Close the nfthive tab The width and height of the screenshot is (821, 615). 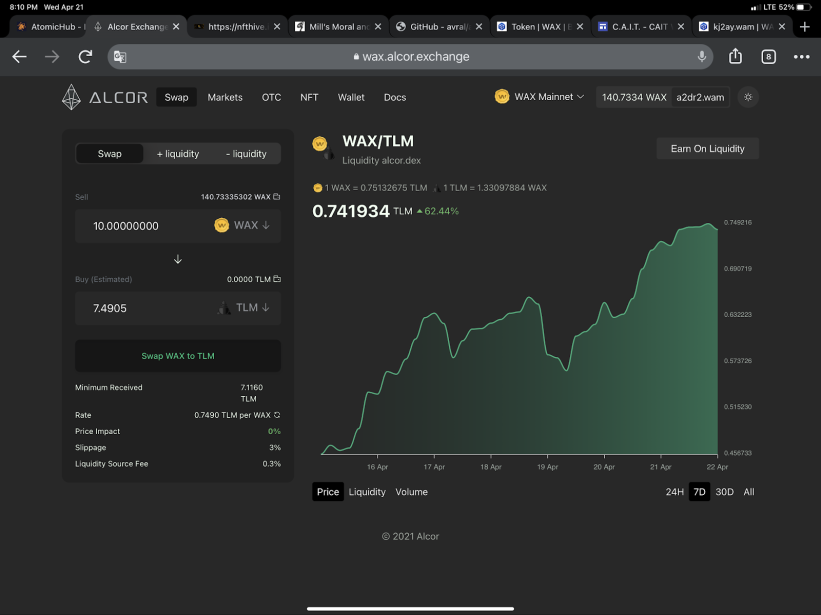(277, 27)
